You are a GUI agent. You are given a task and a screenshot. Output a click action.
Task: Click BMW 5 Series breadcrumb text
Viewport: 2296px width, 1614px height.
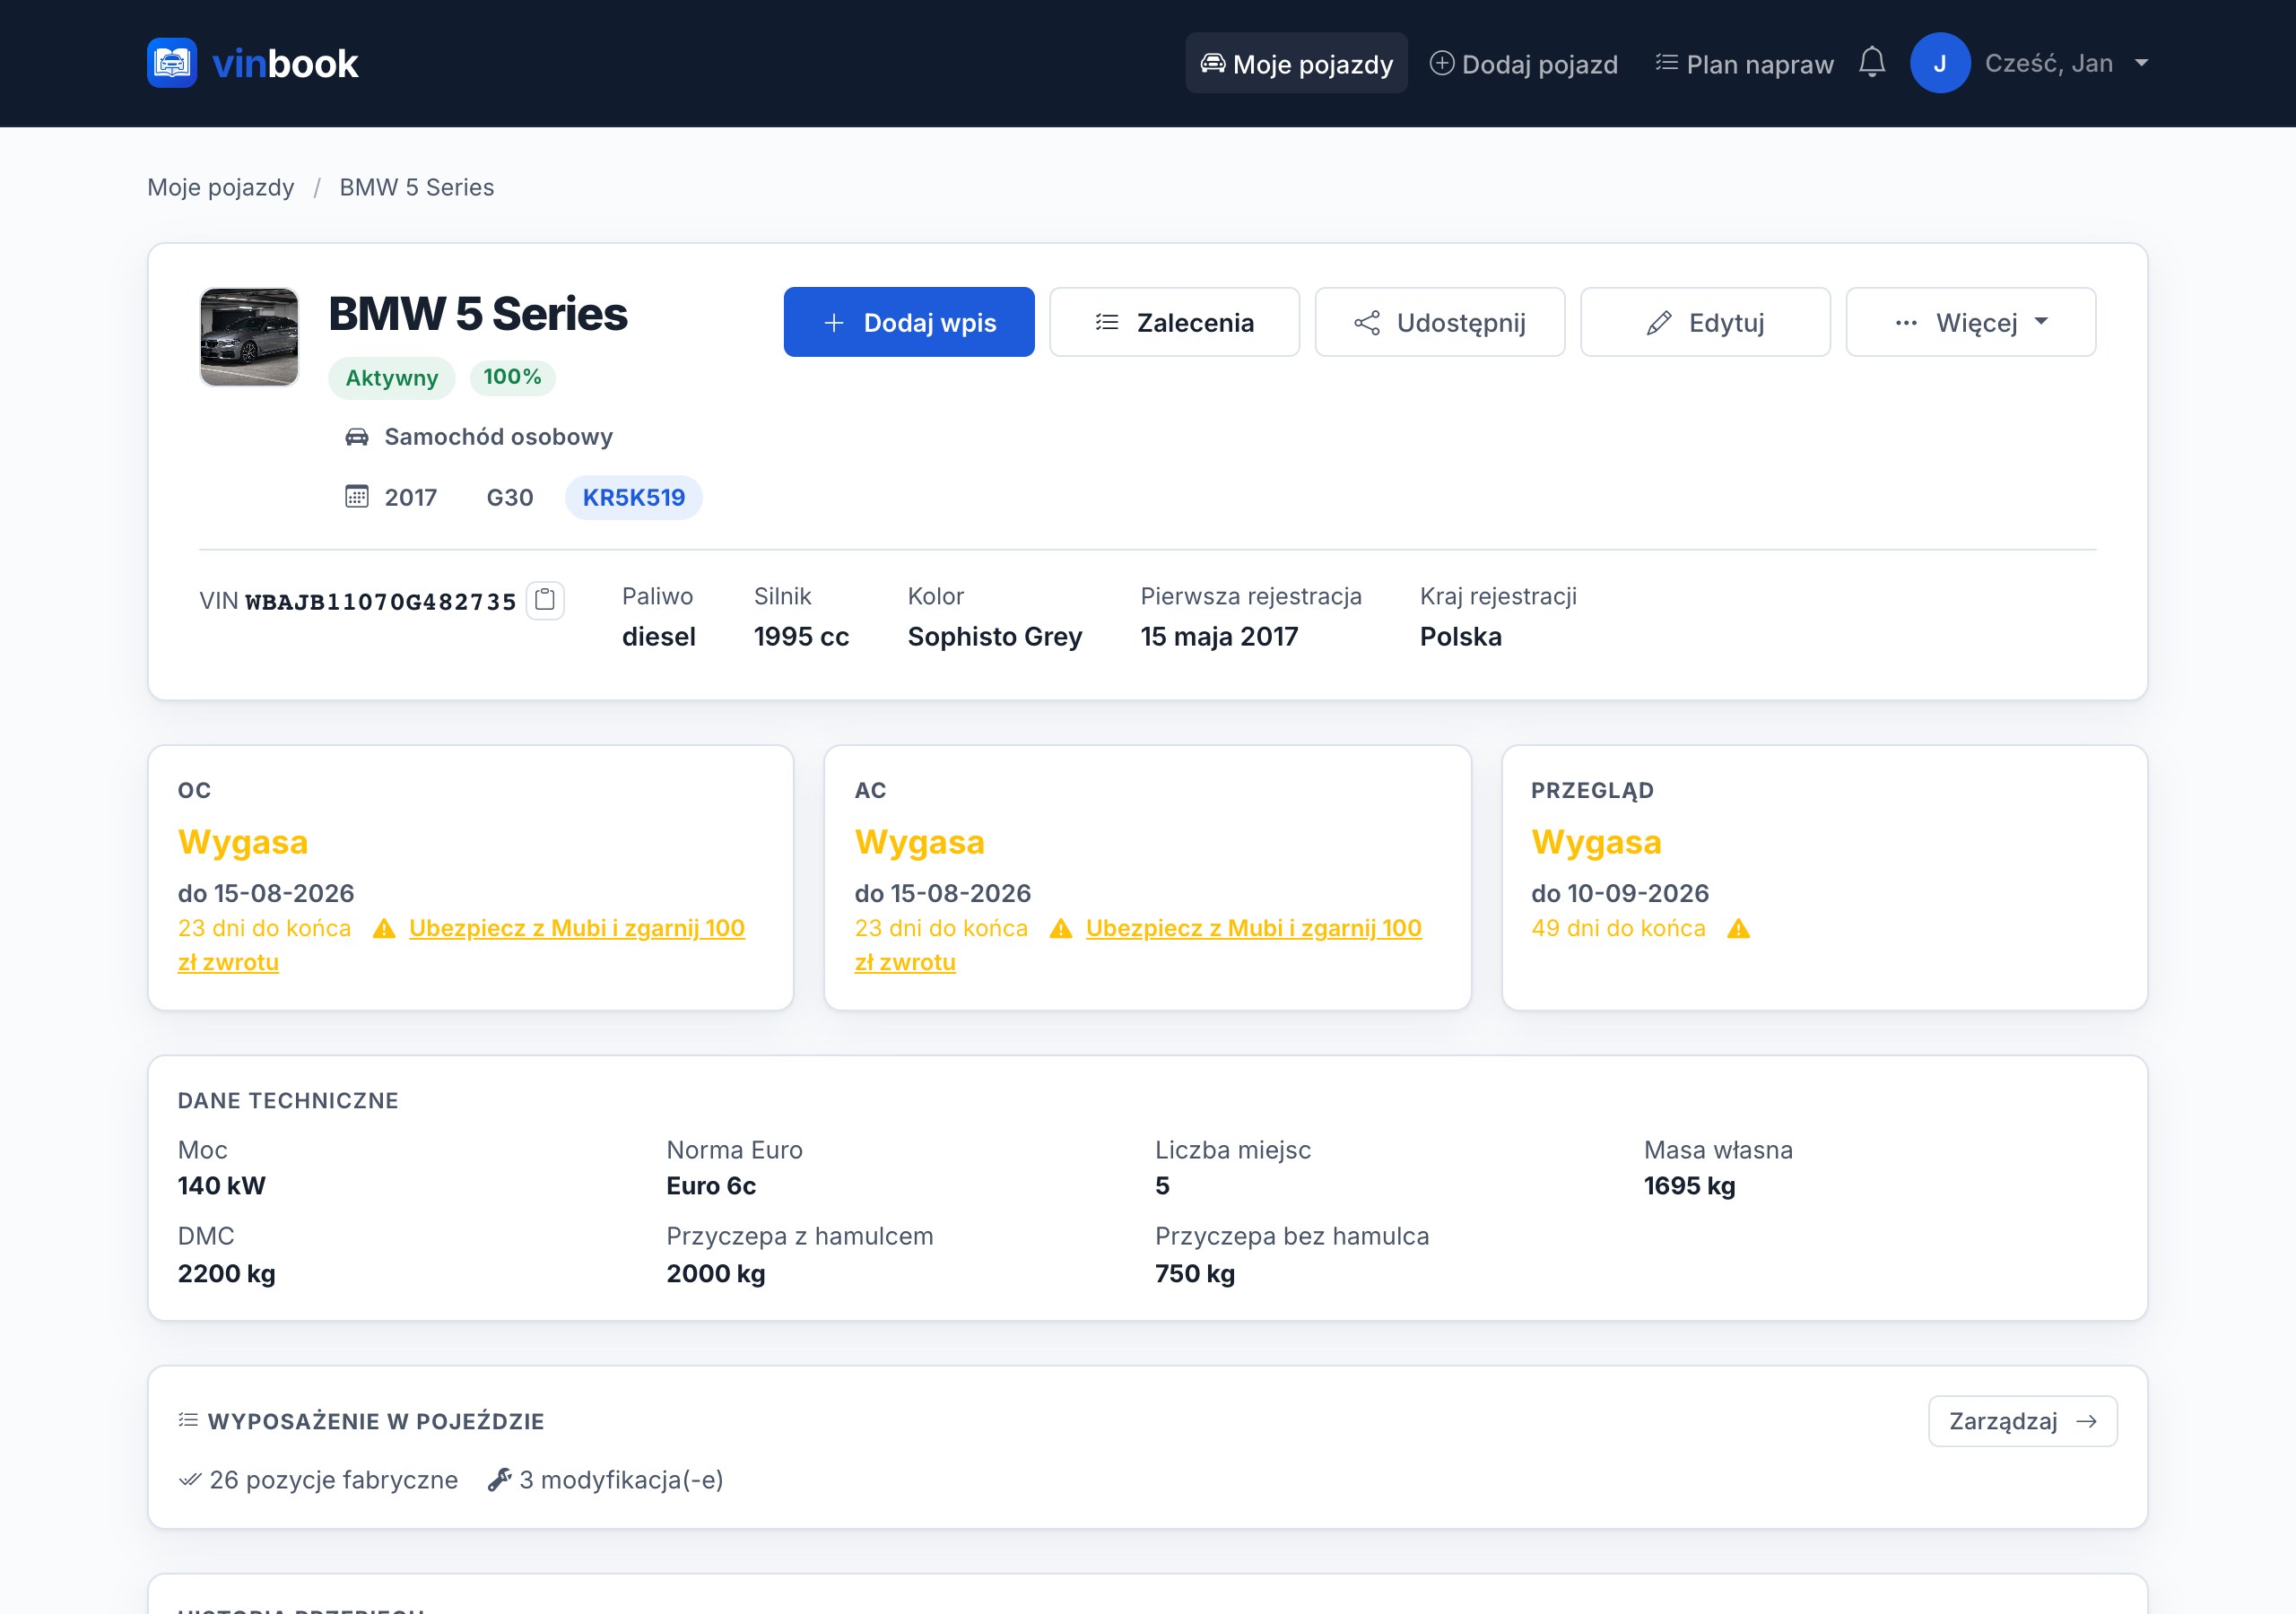(416, 187)
